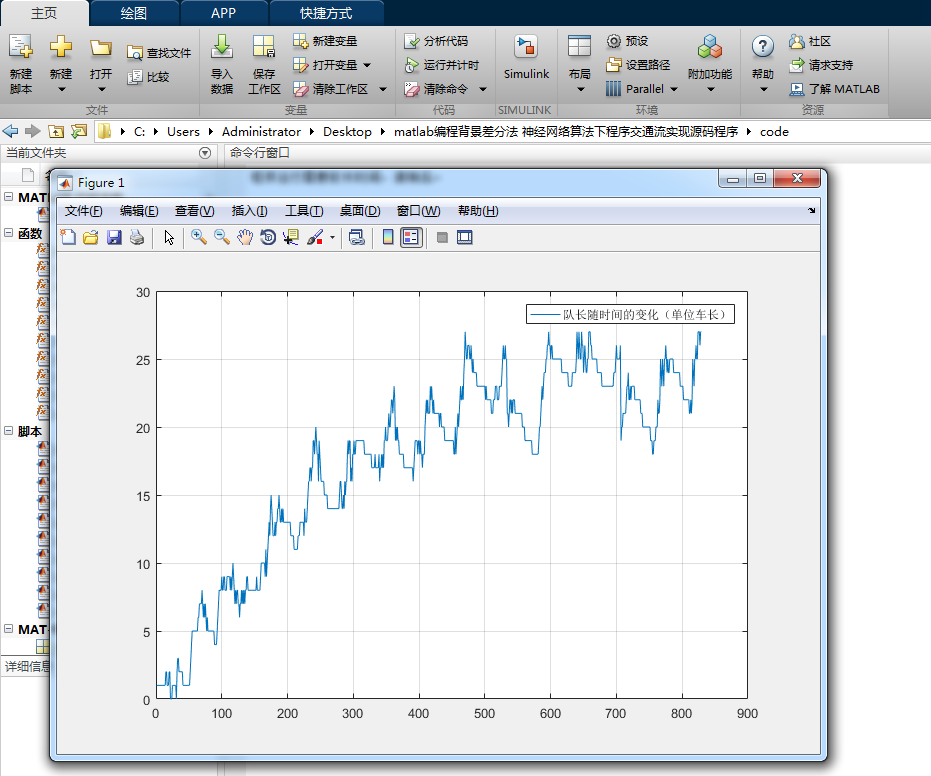The image size is (931, 776).
Task: Click New Figure icon in Figure 1 toolbar
Action: pyautogui.click(x=68, y=237)
